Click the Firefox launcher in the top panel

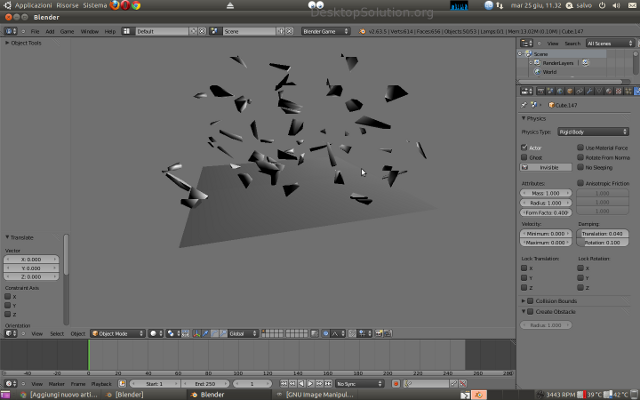[113, 6]
